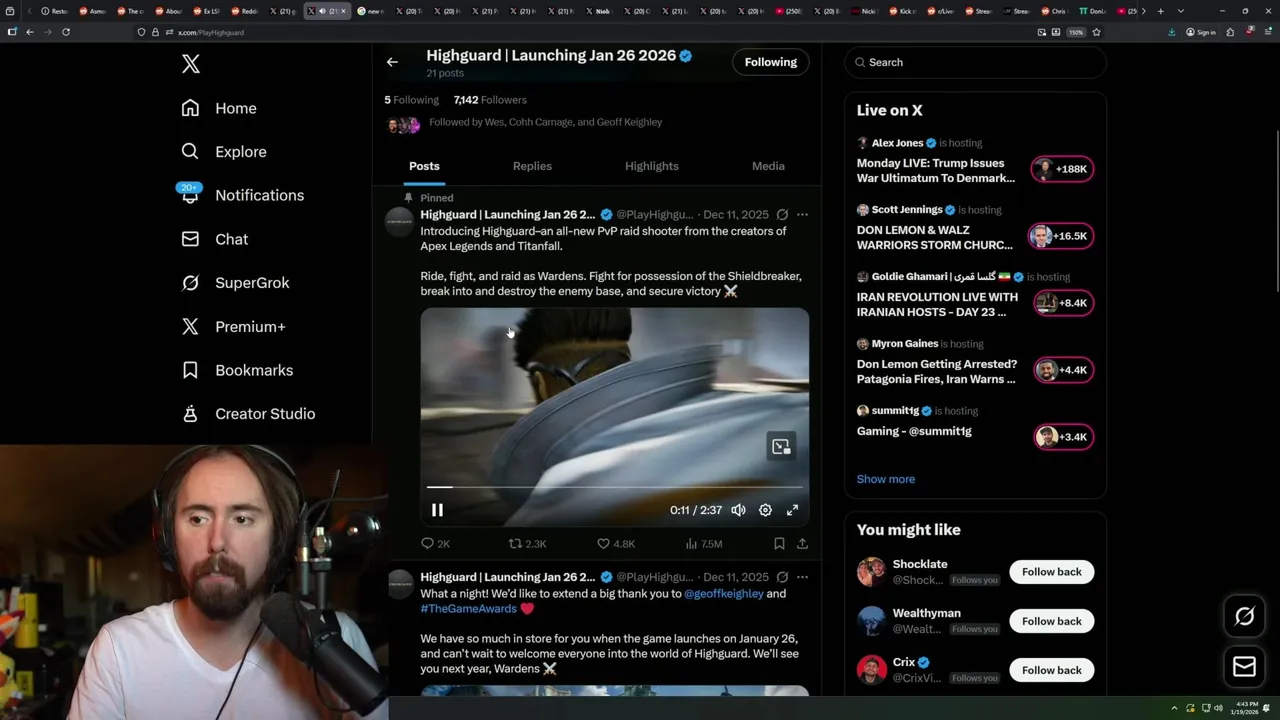Open a new browser tab
Screen dimensions: 1280x720
click(x=1160, y=11)
